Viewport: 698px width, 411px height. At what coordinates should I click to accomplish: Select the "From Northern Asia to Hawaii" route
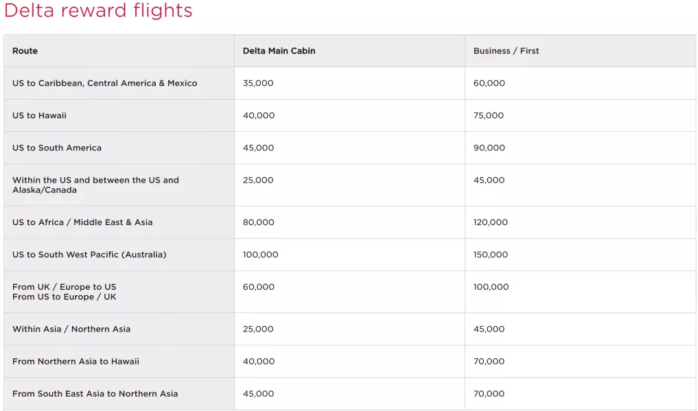(x=76, y=361)
